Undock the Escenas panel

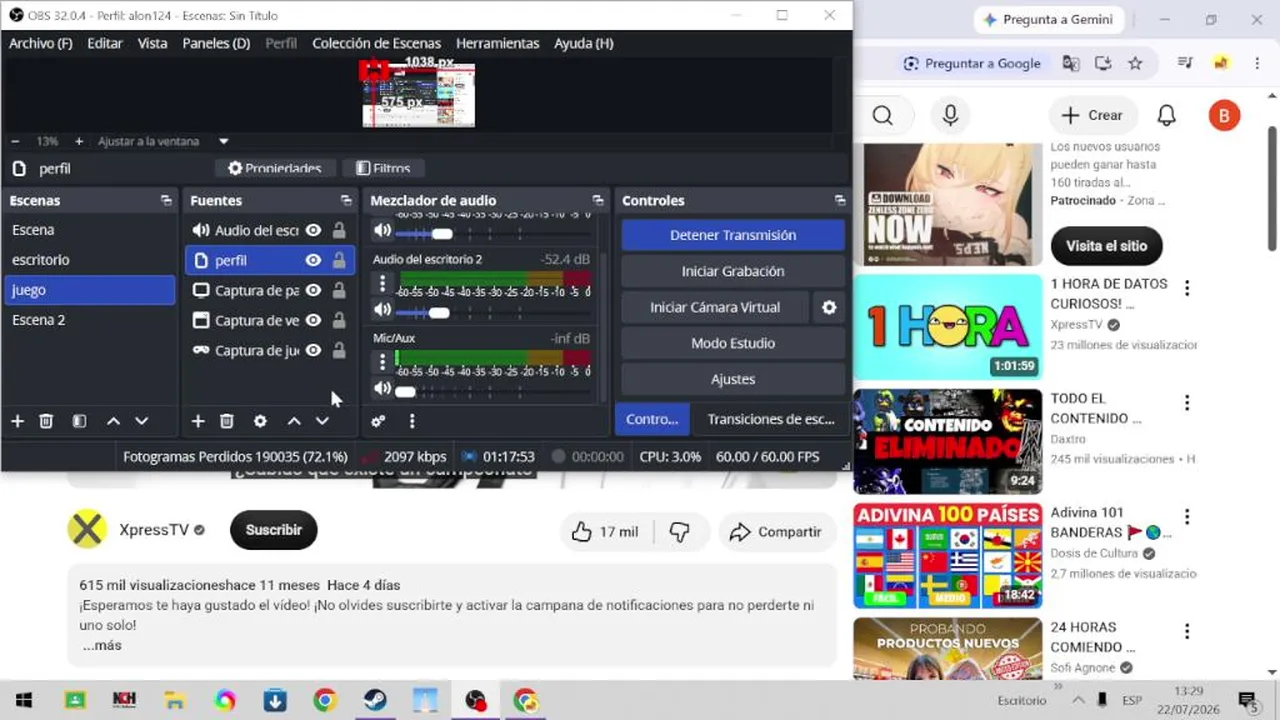(166, 200)
